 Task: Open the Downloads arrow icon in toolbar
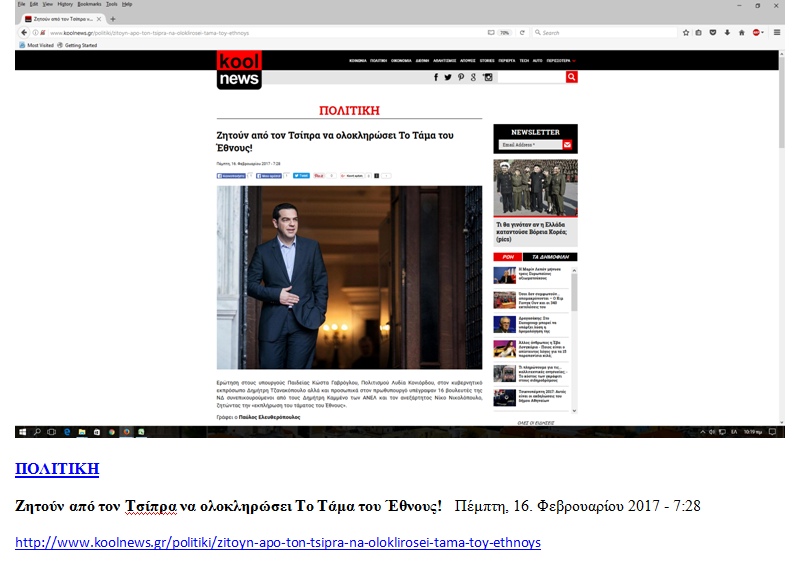pos(727,33)
